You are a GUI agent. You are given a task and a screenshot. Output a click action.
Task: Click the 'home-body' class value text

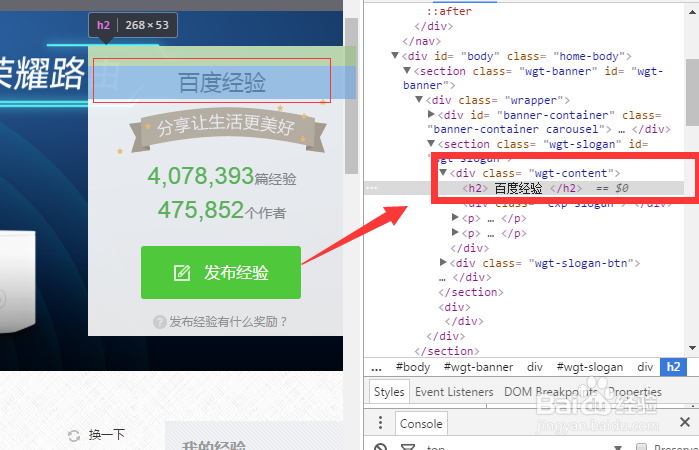coord(589,56)
